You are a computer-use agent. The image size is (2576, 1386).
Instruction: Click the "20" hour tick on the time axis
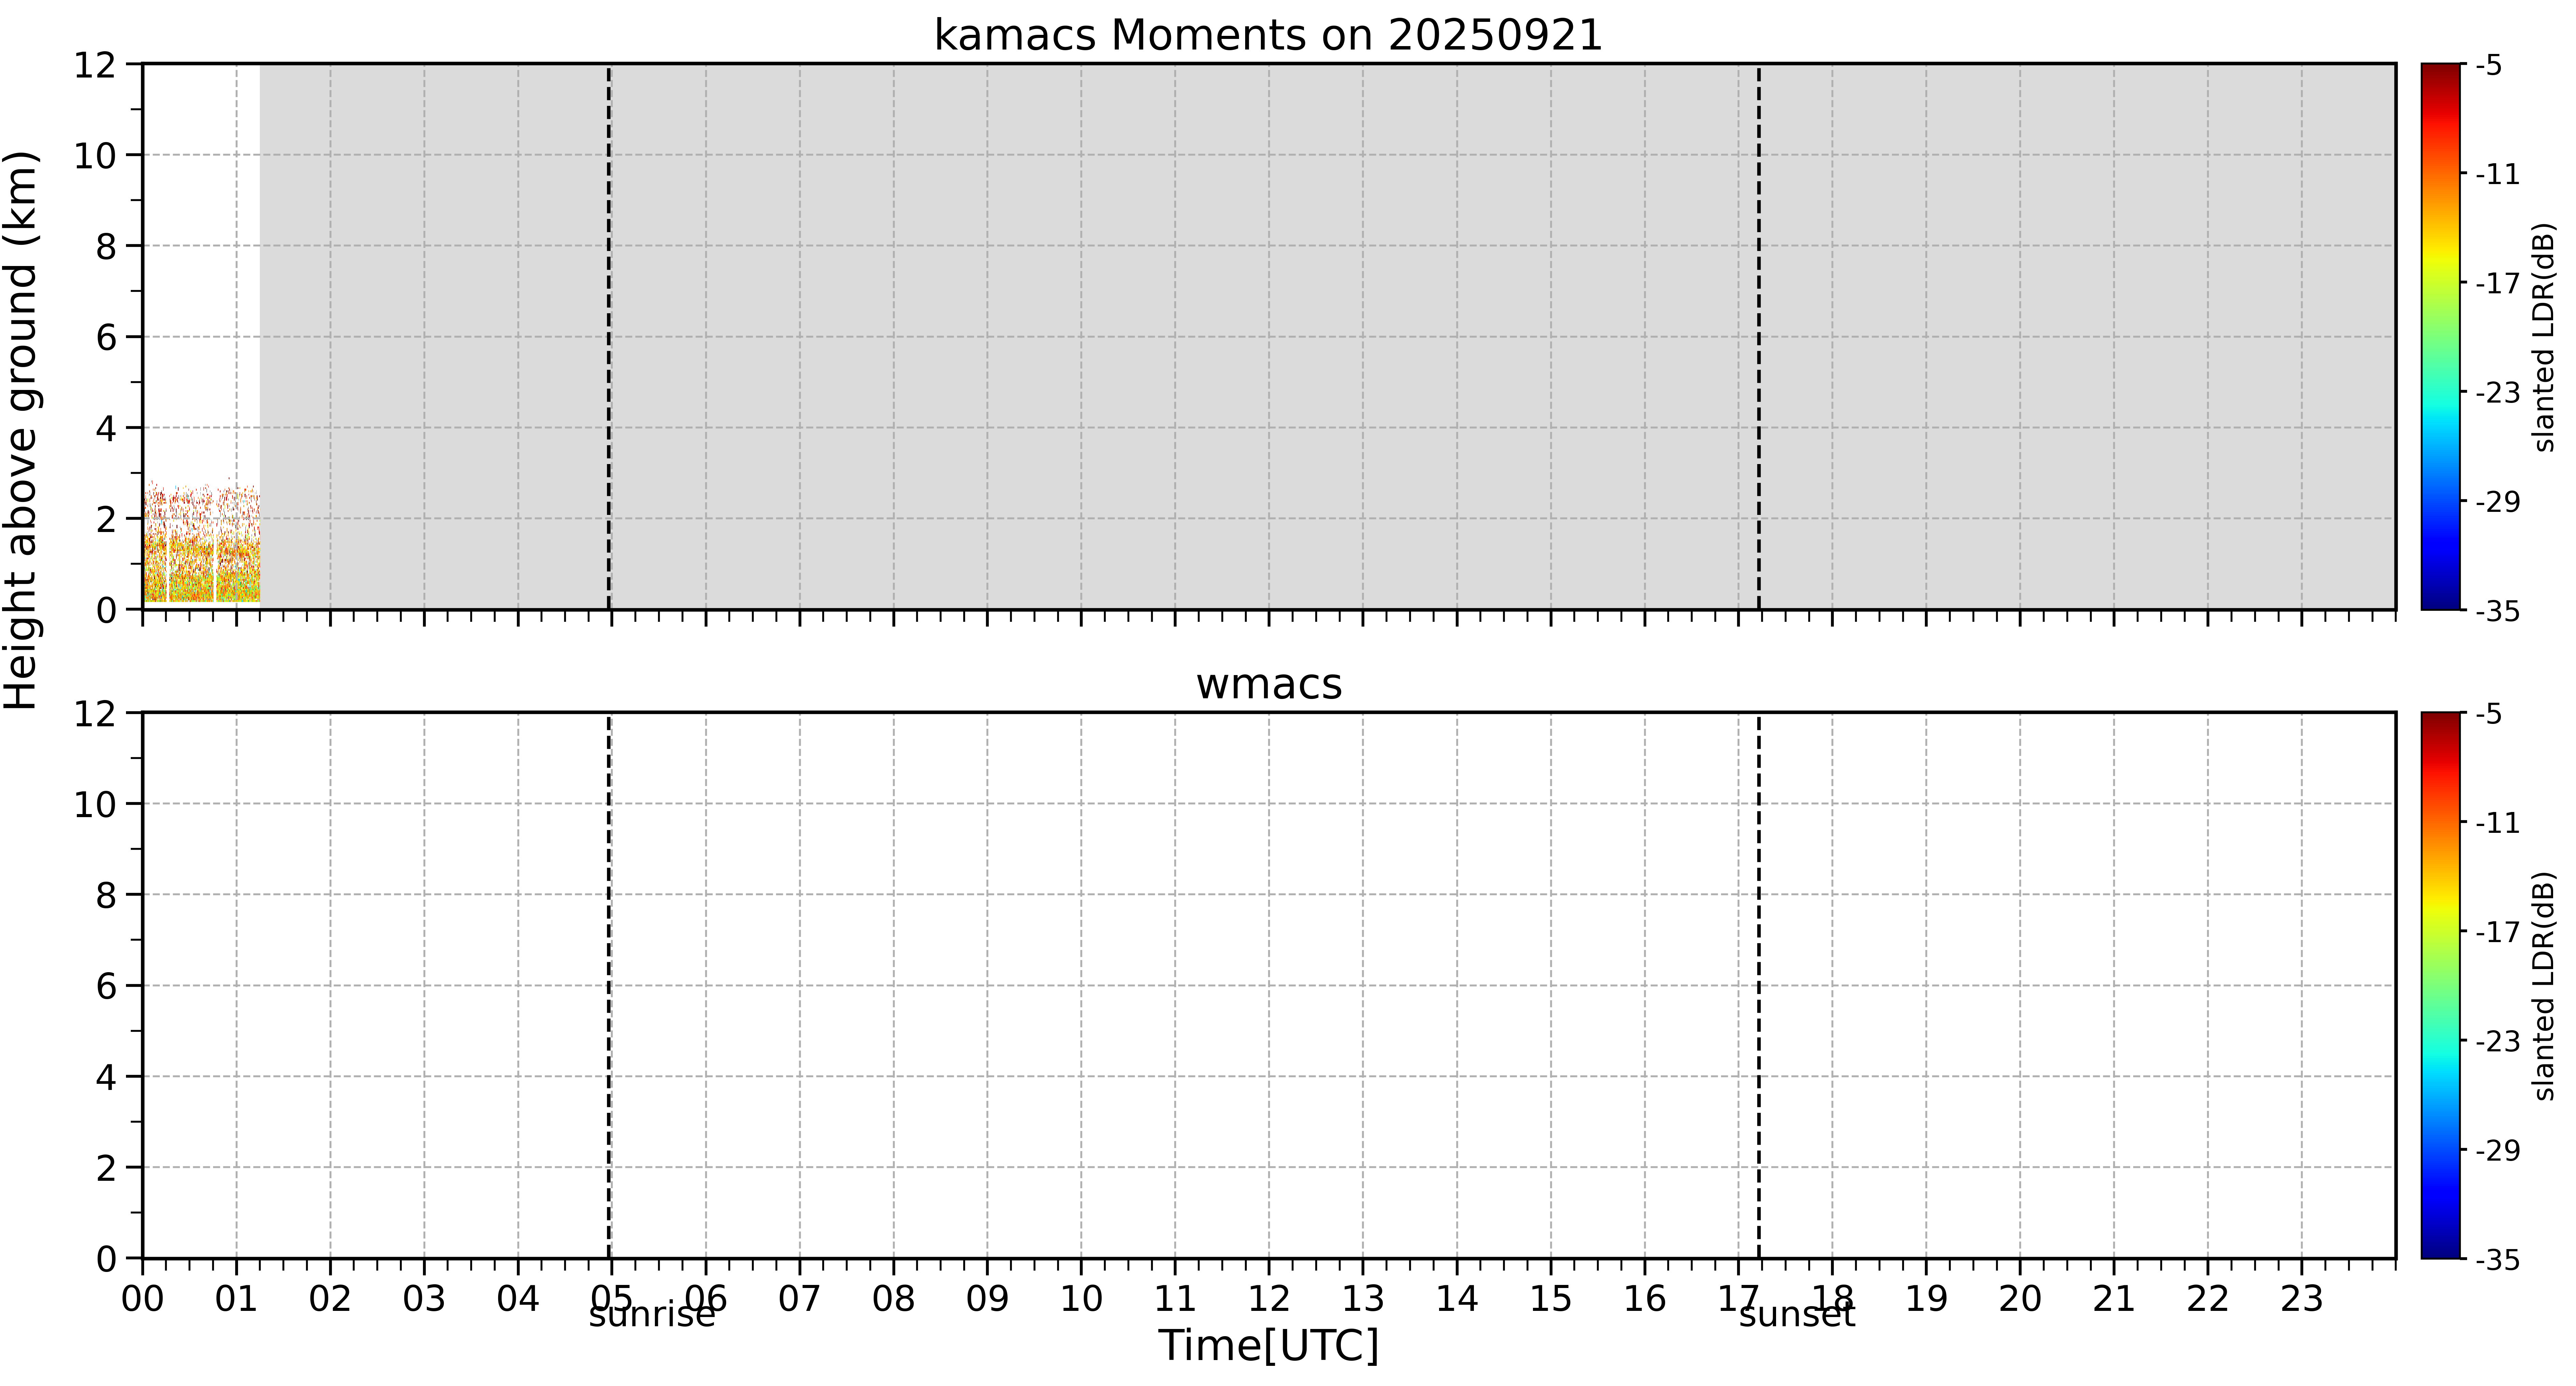(x=2020, y=1299)
